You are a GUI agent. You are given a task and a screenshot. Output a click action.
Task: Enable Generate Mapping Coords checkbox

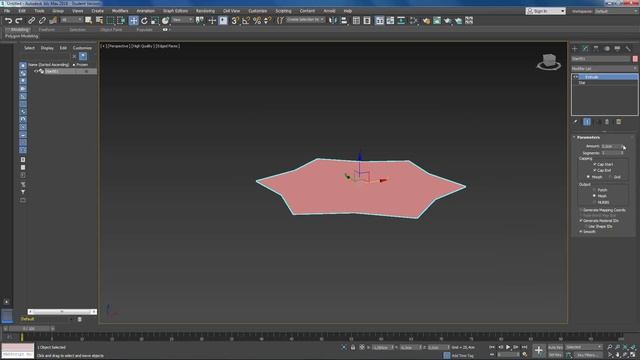click(x=581, y=210)
